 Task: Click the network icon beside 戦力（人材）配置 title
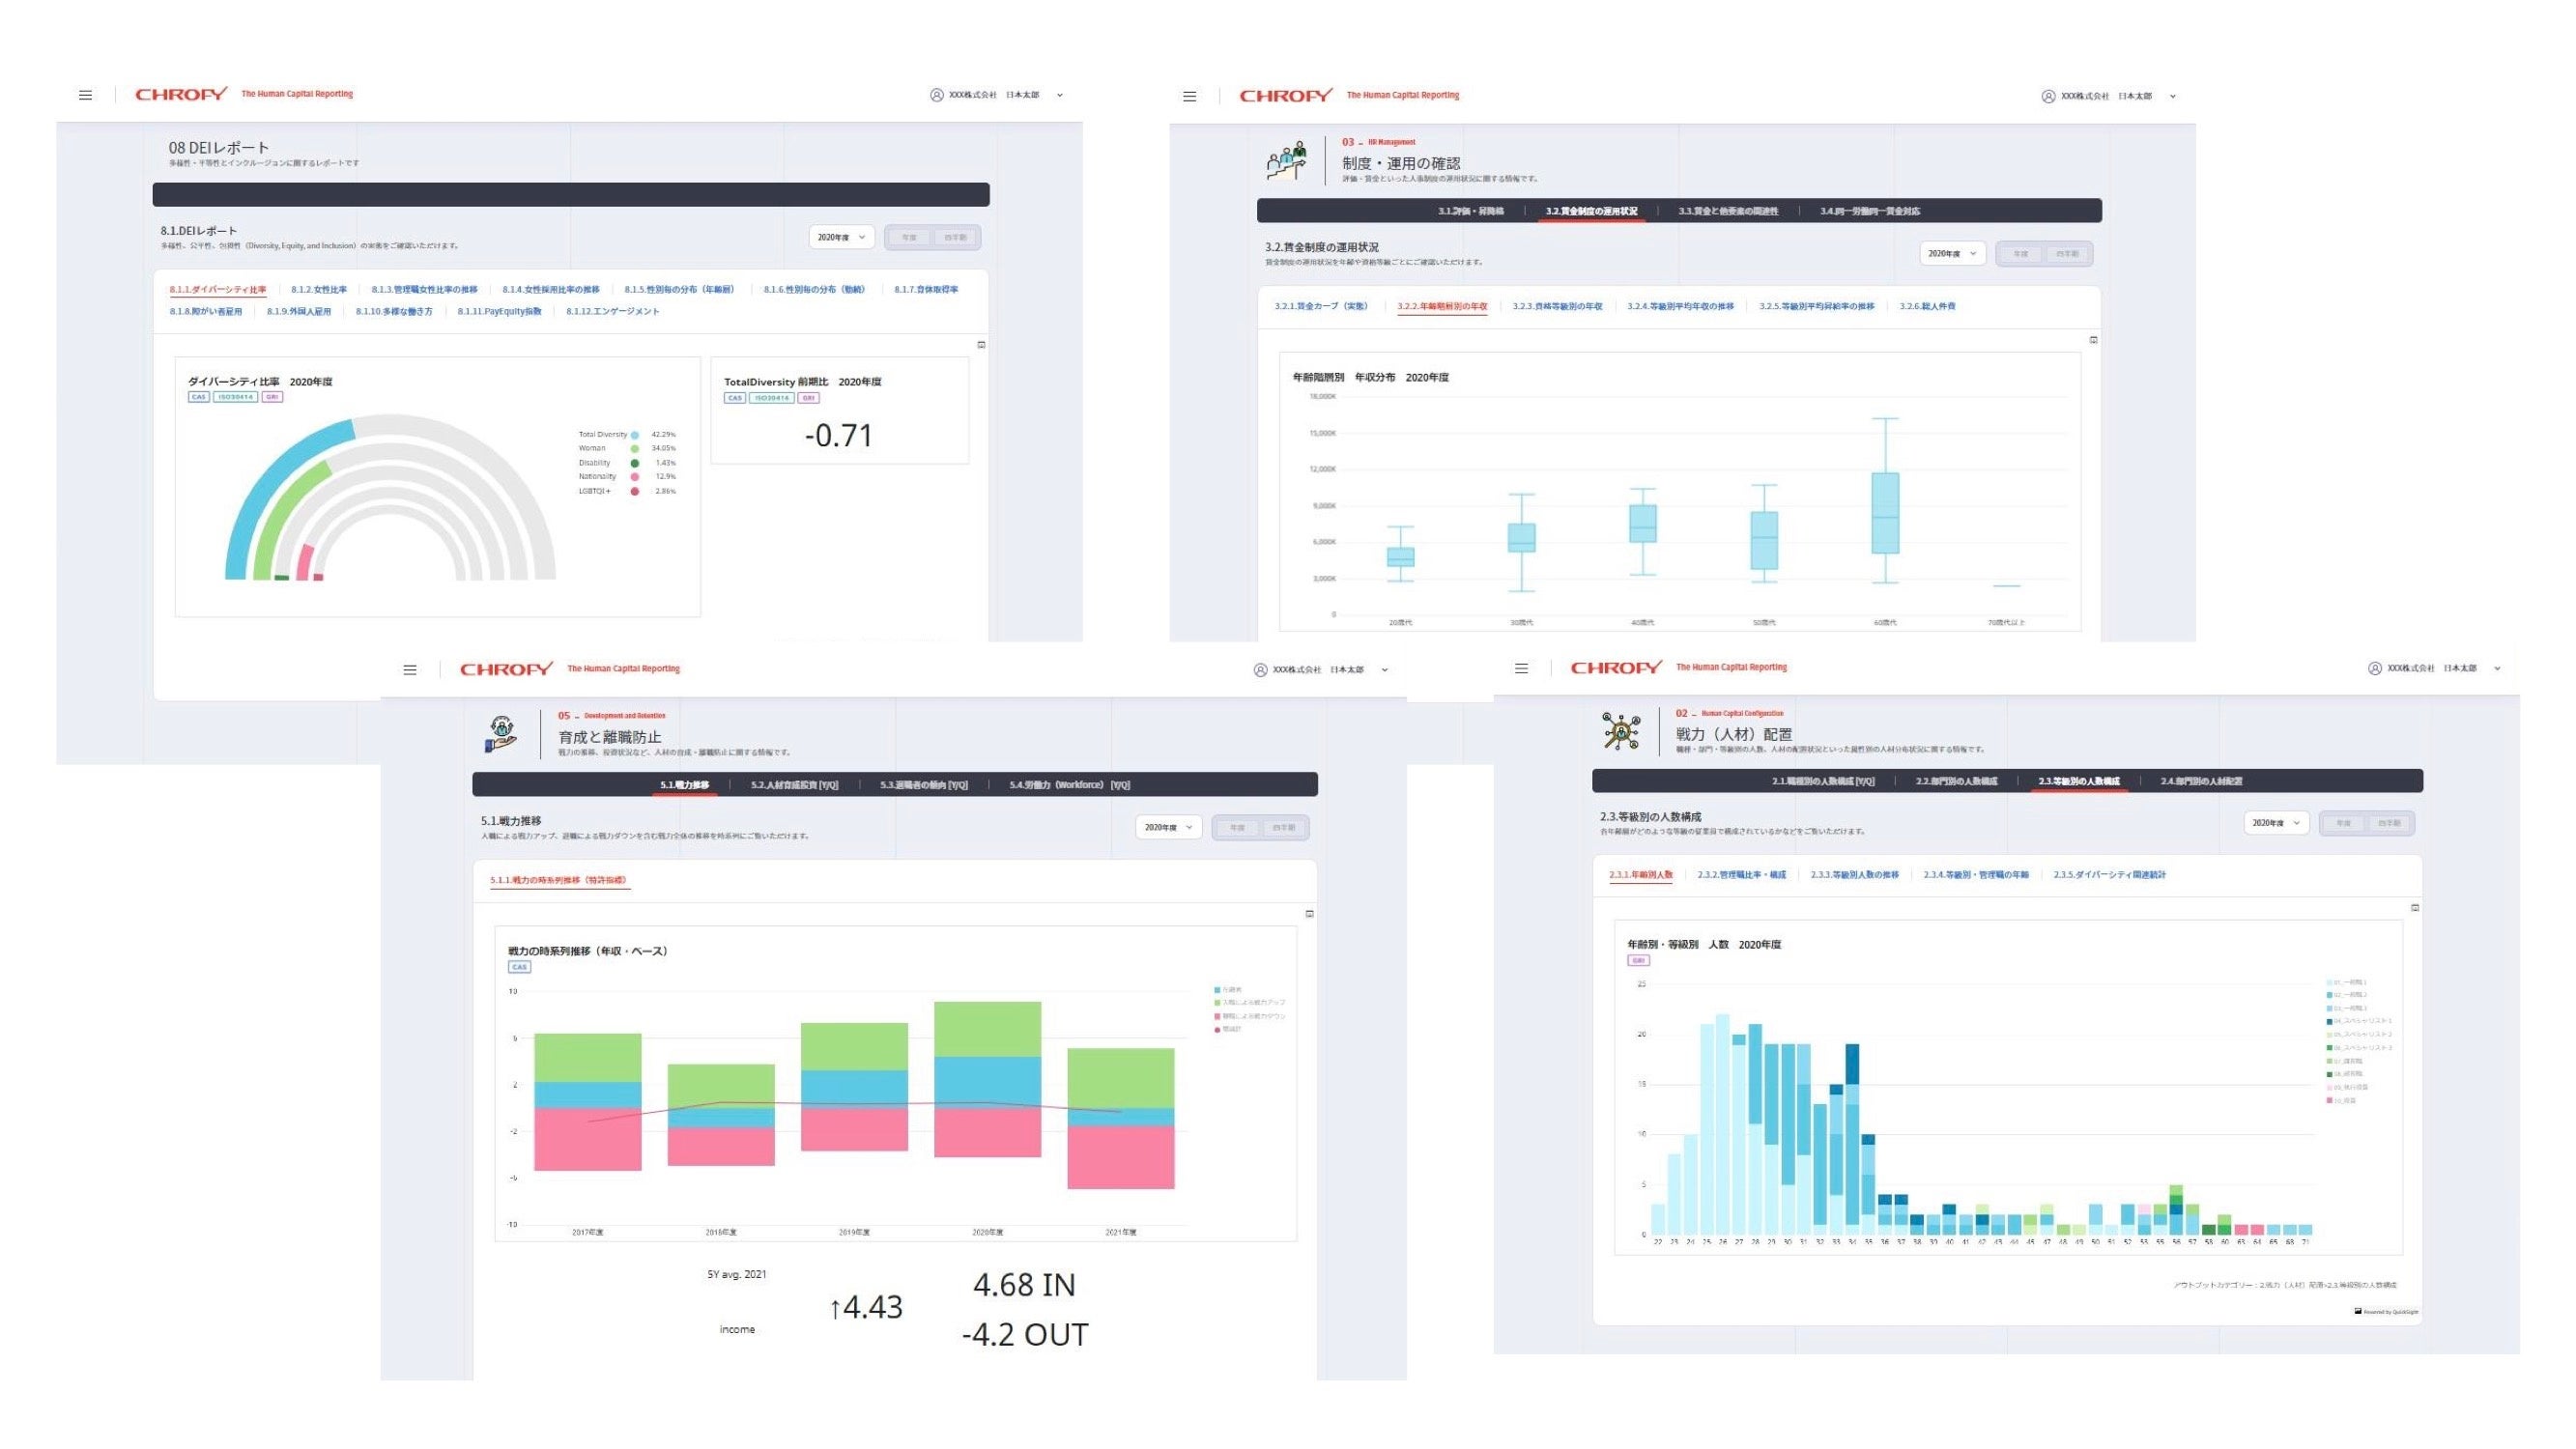1620,731
